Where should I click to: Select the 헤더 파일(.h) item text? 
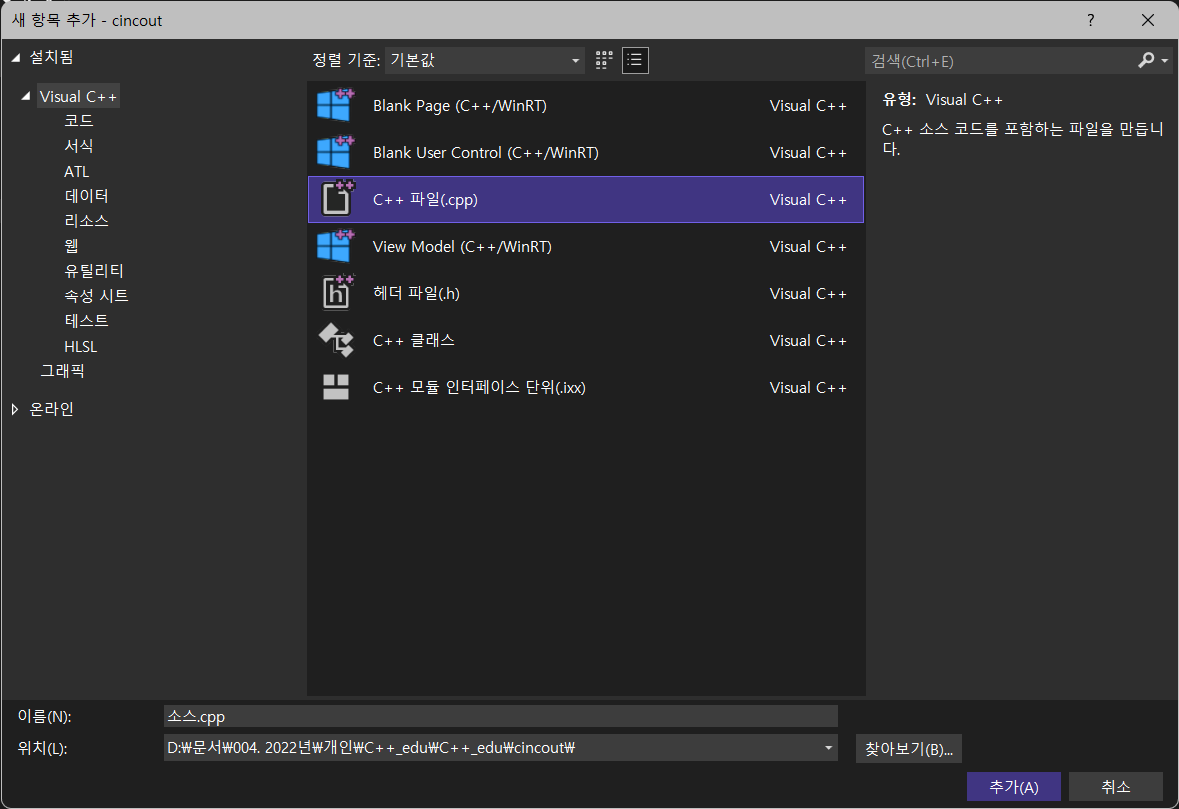tap(417, 293)
